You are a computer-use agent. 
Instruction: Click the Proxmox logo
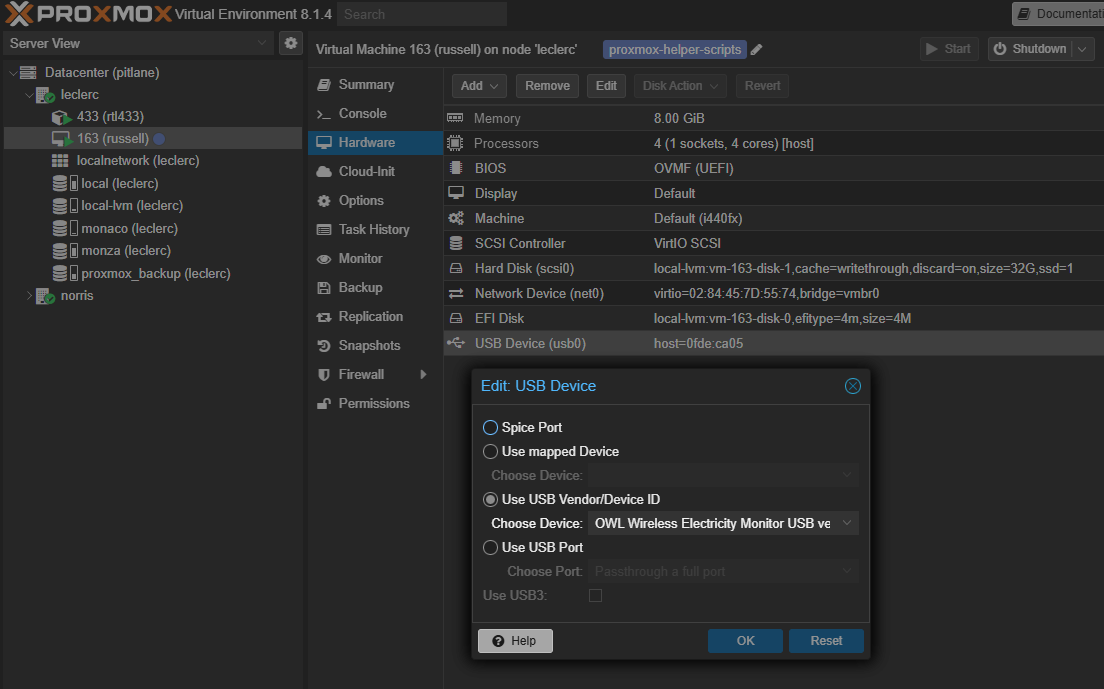tap(89, 13)
